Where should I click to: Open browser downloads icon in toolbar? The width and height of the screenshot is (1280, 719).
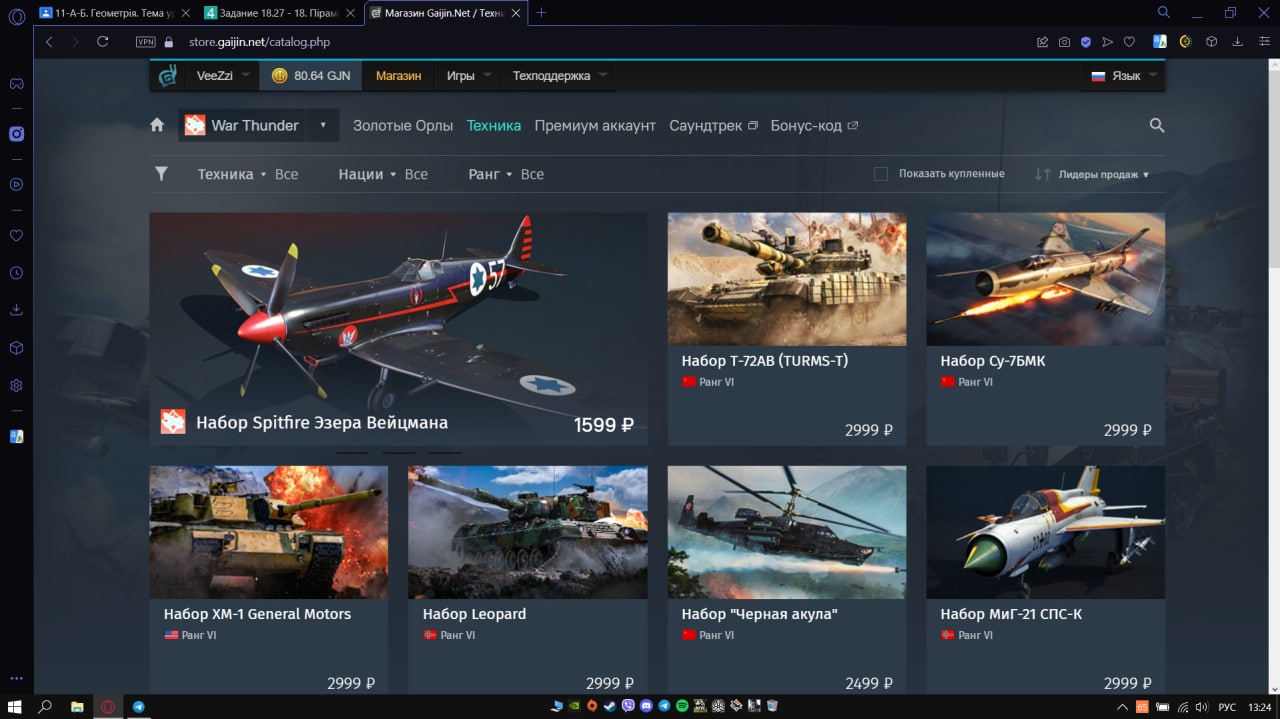tap(1238, 42)
